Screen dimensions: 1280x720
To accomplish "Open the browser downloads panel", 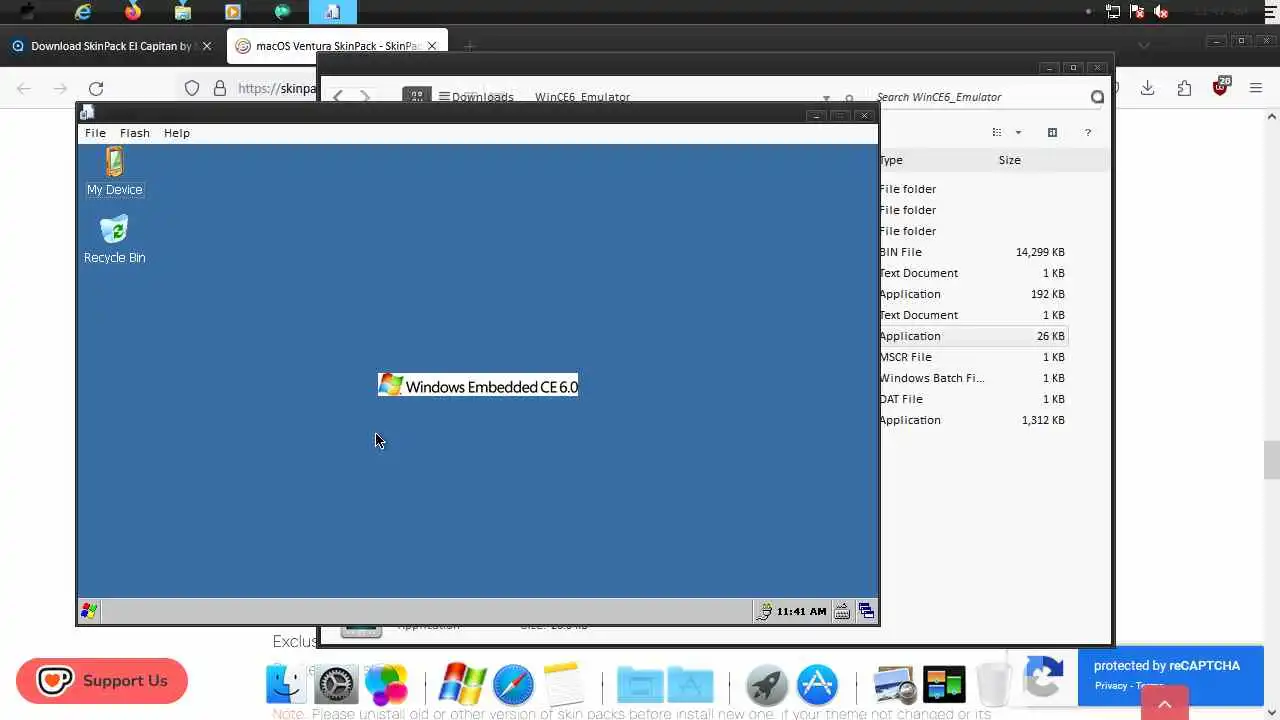I will point(1148,88).
